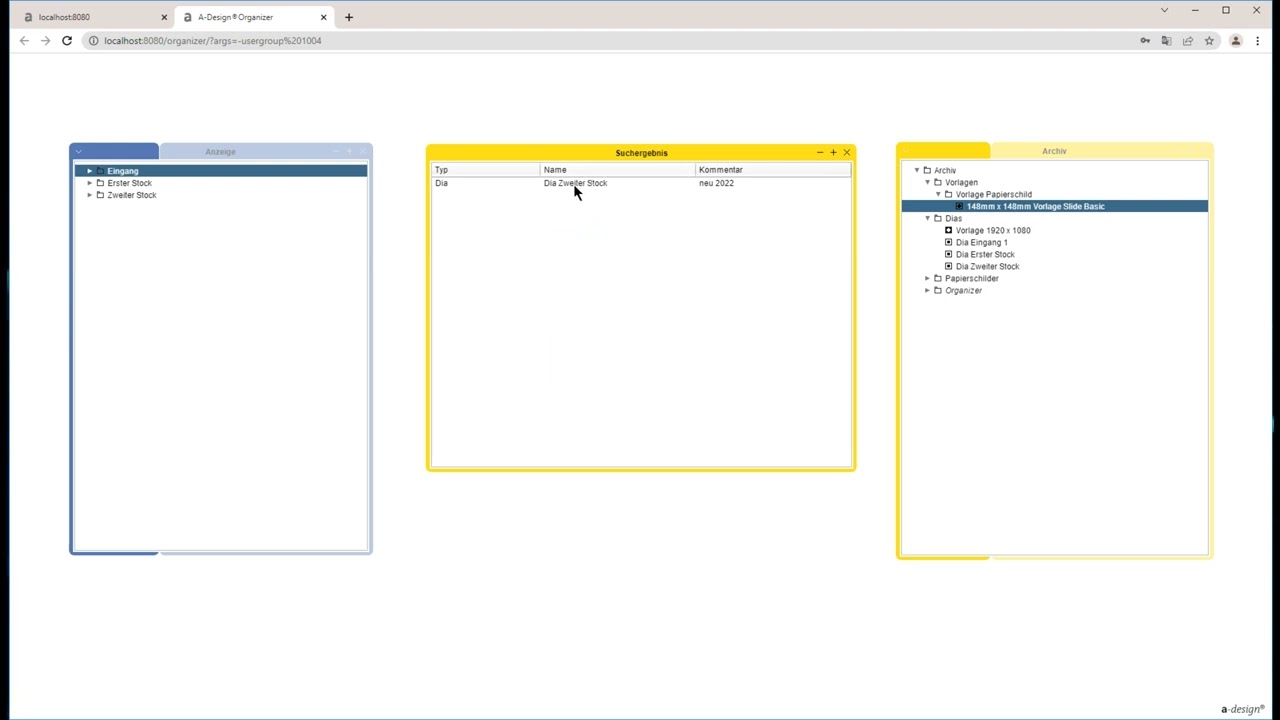Collapse the Vorlage Papierschild folder arrow

(x=938, y=194)
